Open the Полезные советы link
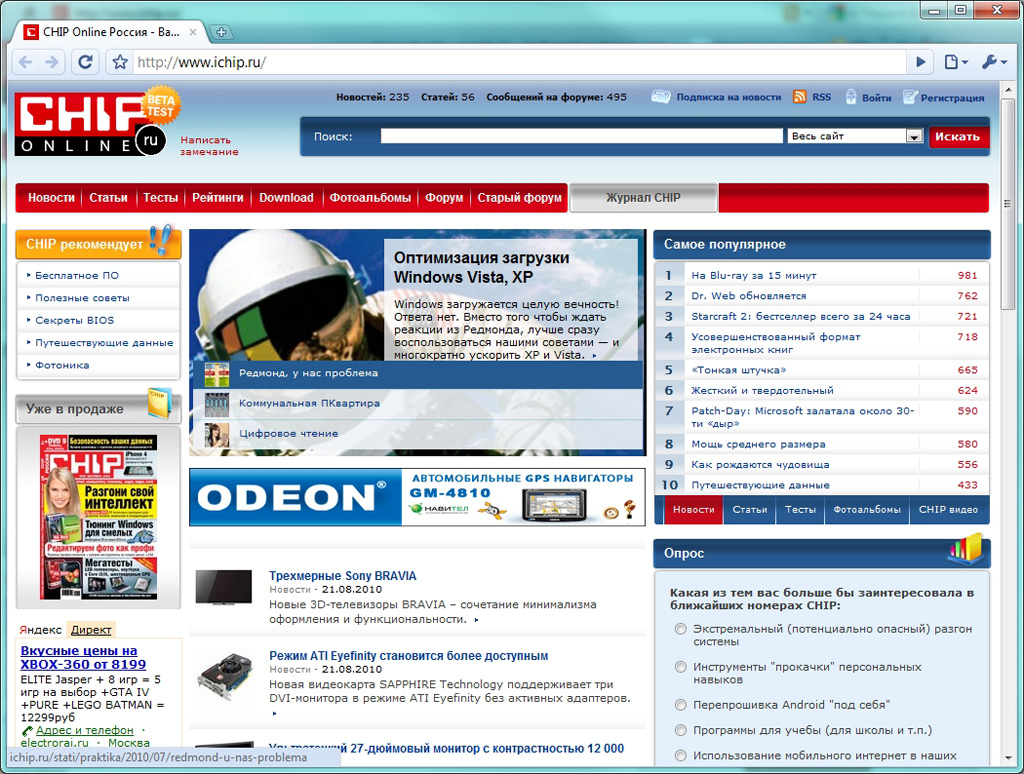1024x774 pixels. (x=82, y=298)
